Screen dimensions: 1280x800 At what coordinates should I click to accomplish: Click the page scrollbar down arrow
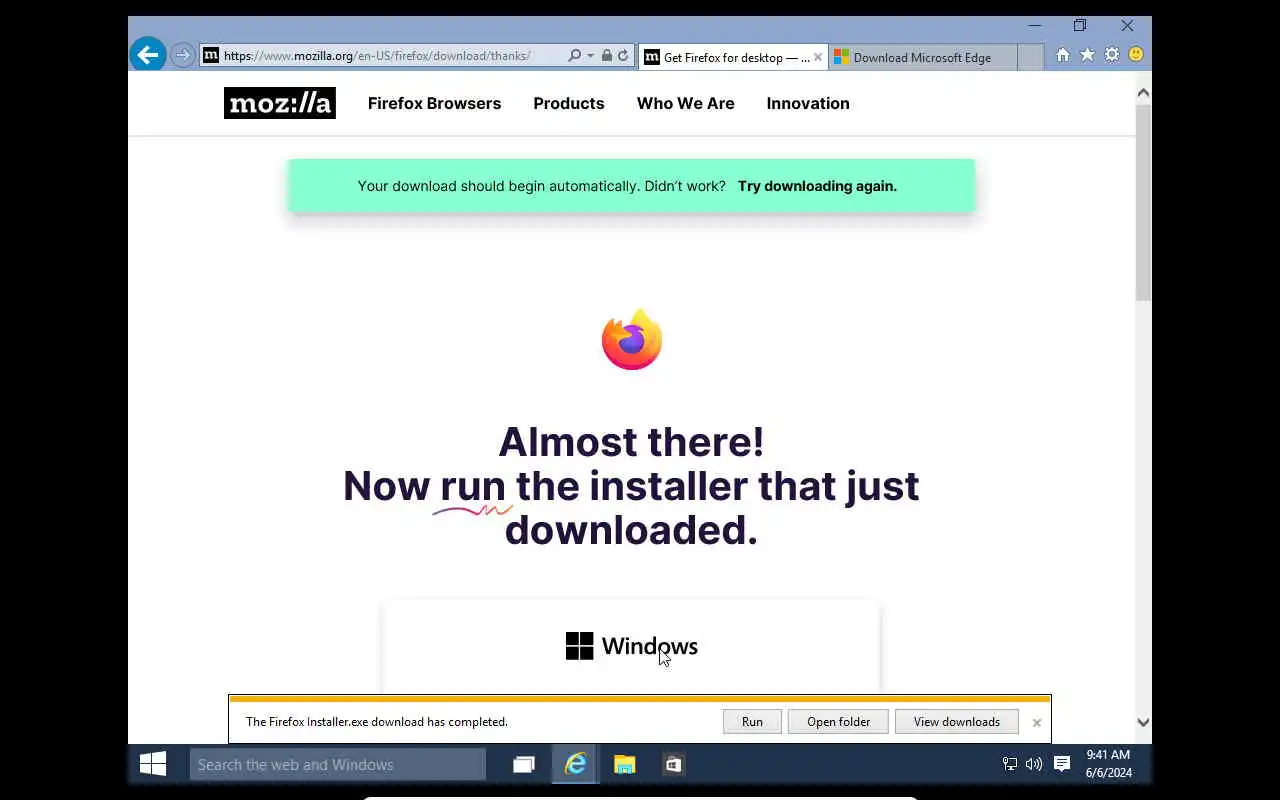coord(1143,722)
